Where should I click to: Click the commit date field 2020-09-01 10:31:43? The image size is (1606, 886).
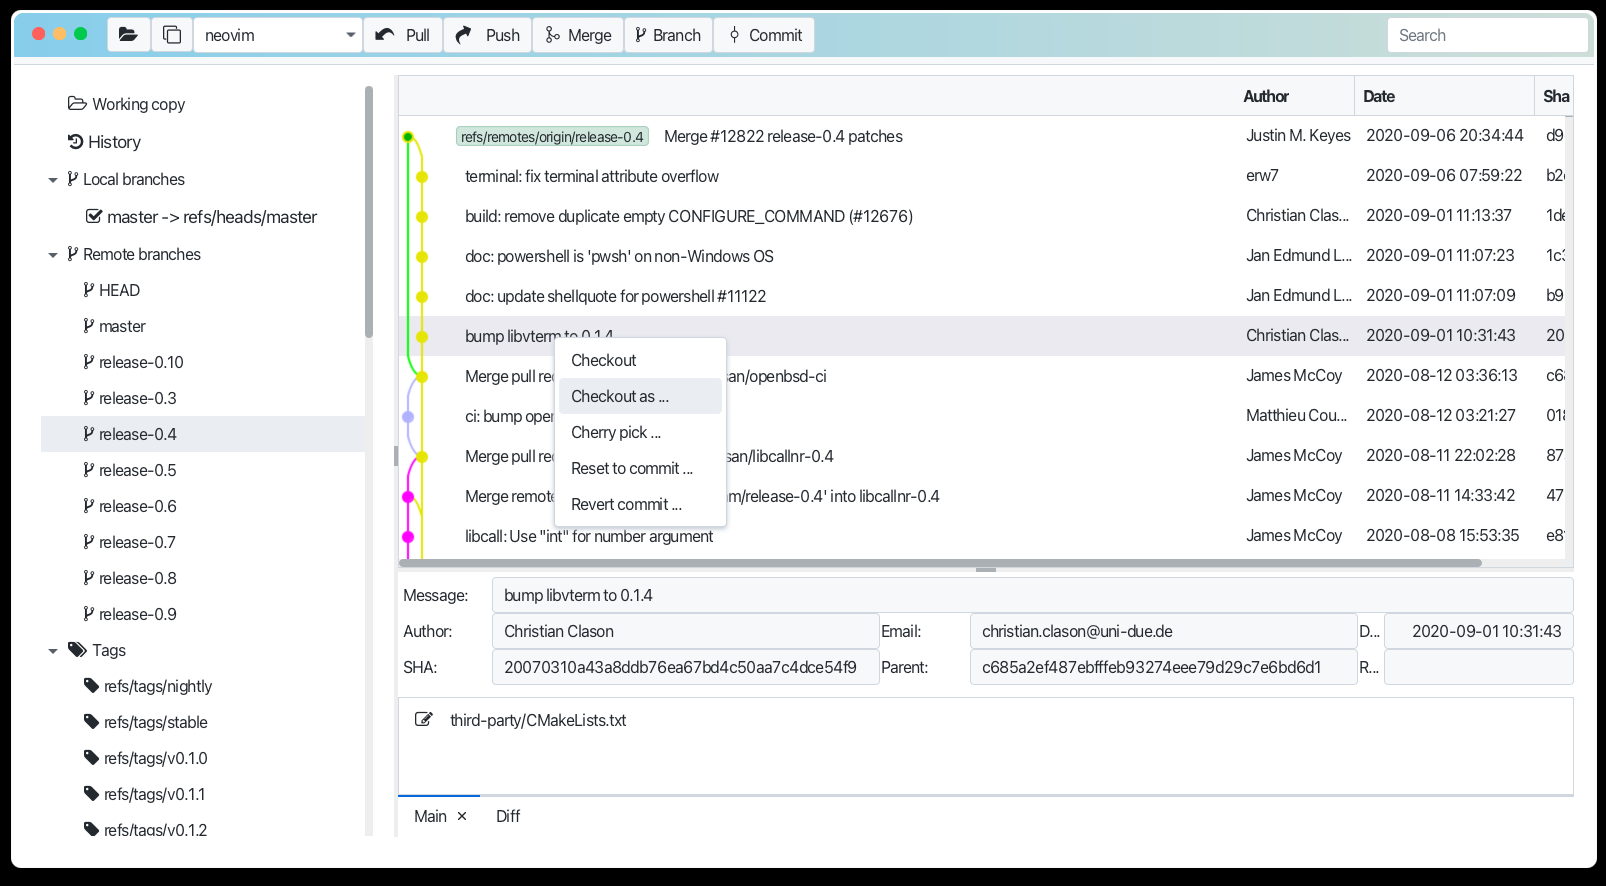click(1478, 631)
